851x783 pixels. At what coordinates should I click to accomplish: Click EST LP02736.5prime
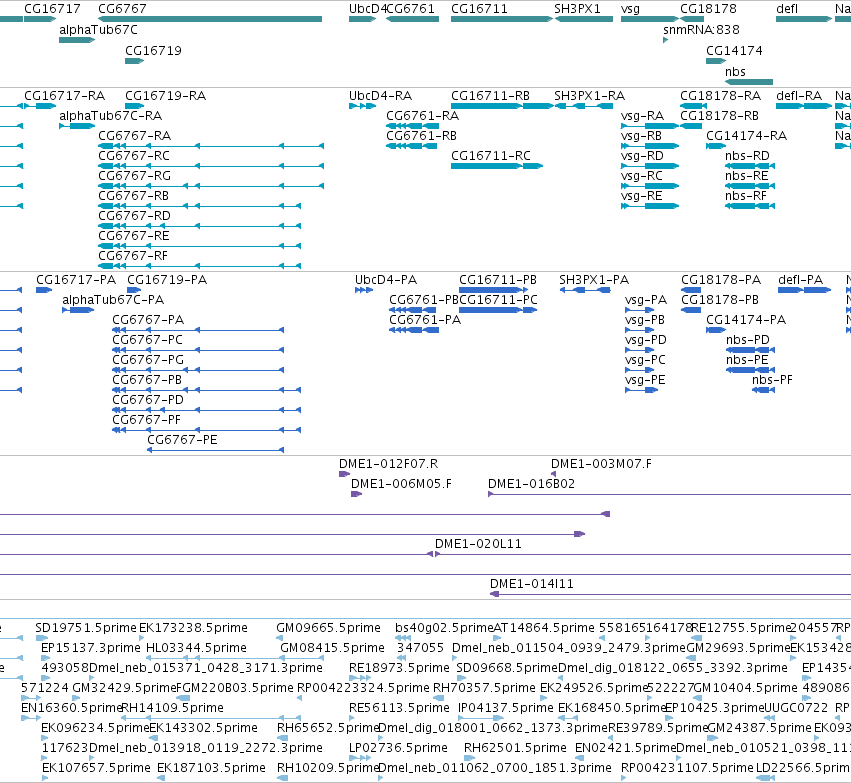pos(398,748)
